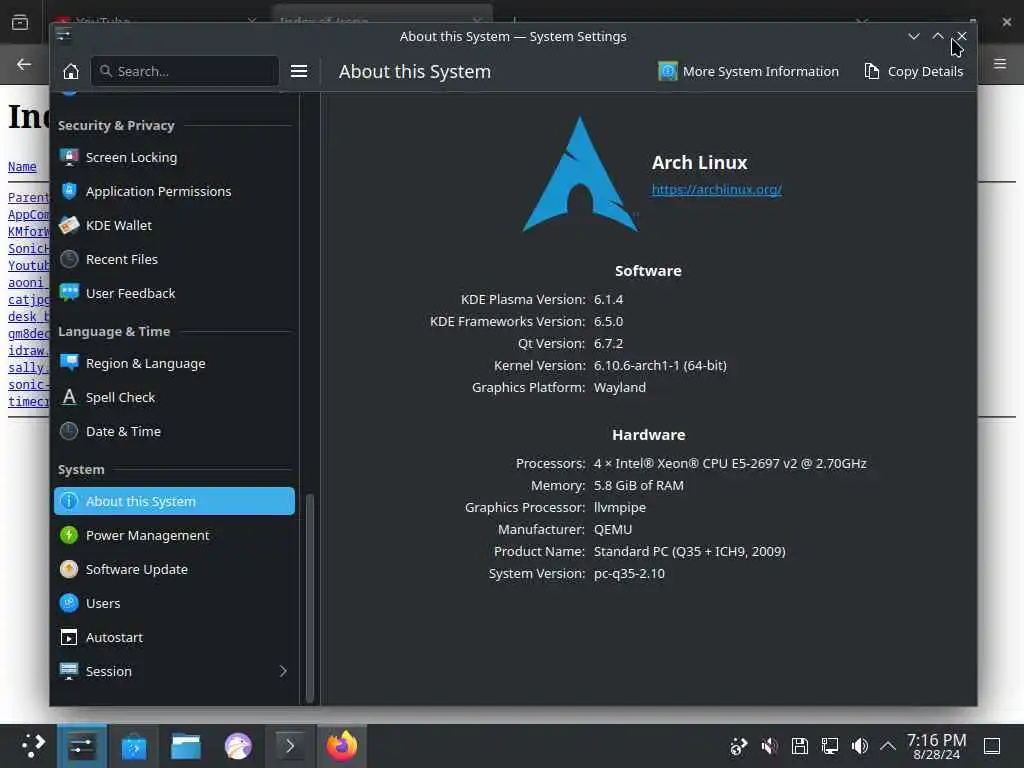The image size is (1024, 768).
Task: Expand hidden system tray icons
Action: [x=888, y=746]
